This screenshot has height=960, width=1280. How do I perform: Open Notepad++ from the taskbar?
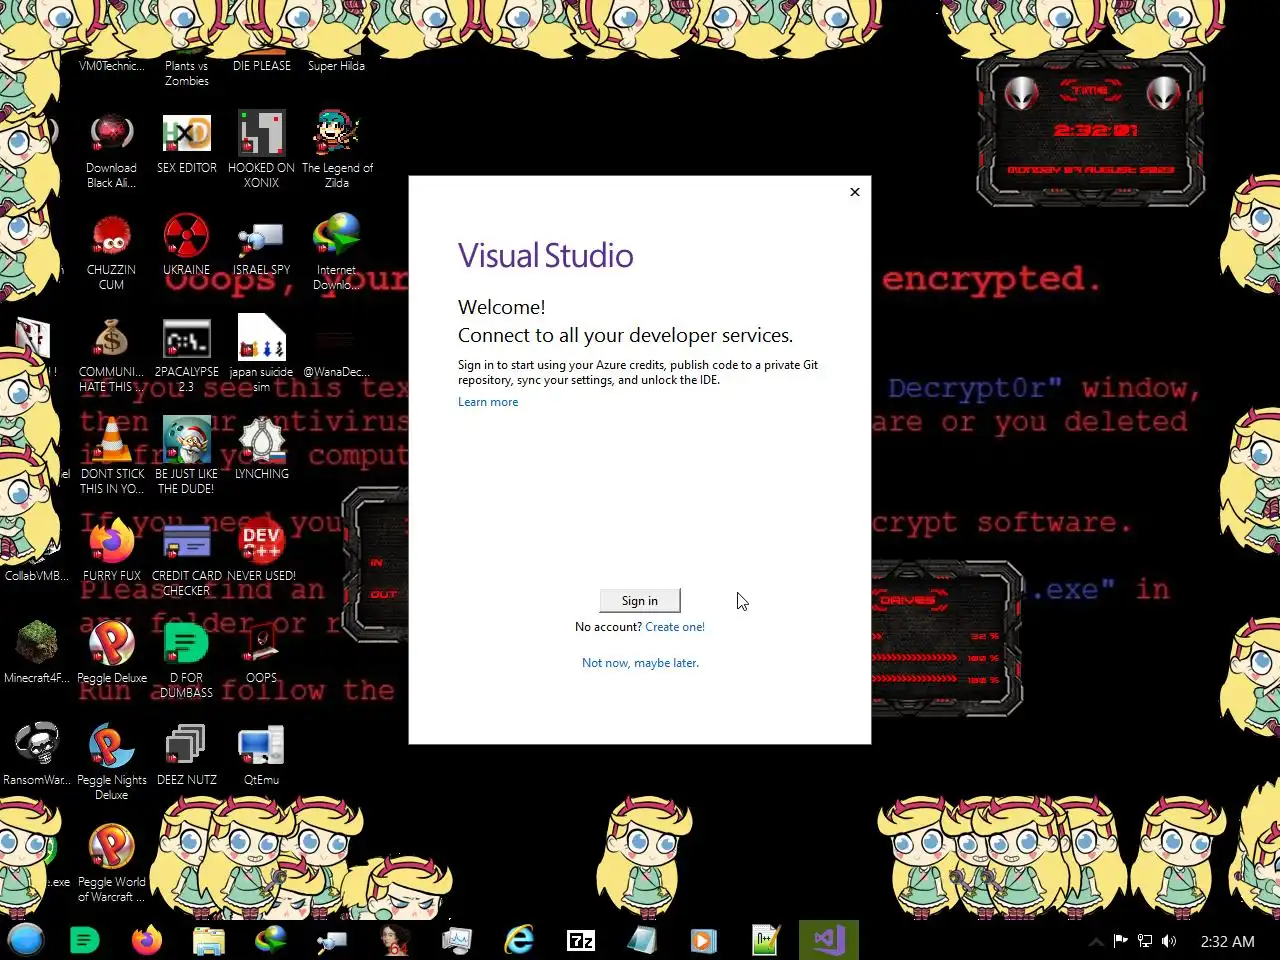pyautogui.click(x=767, y=940)
